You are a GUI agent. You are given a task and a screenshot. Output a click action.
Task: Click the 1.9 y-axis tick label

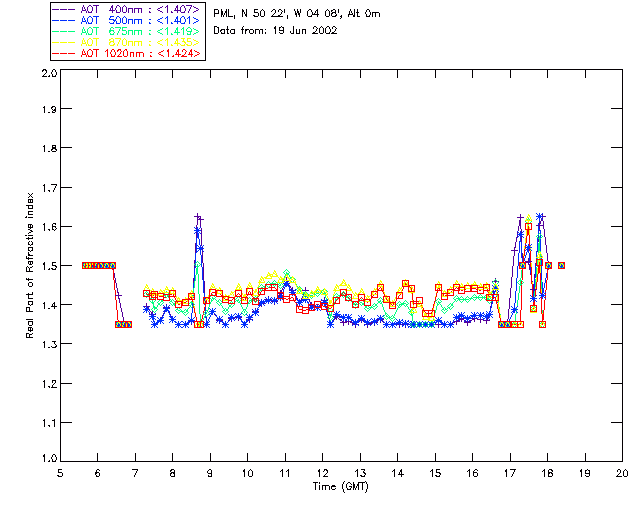click(49, 109)
